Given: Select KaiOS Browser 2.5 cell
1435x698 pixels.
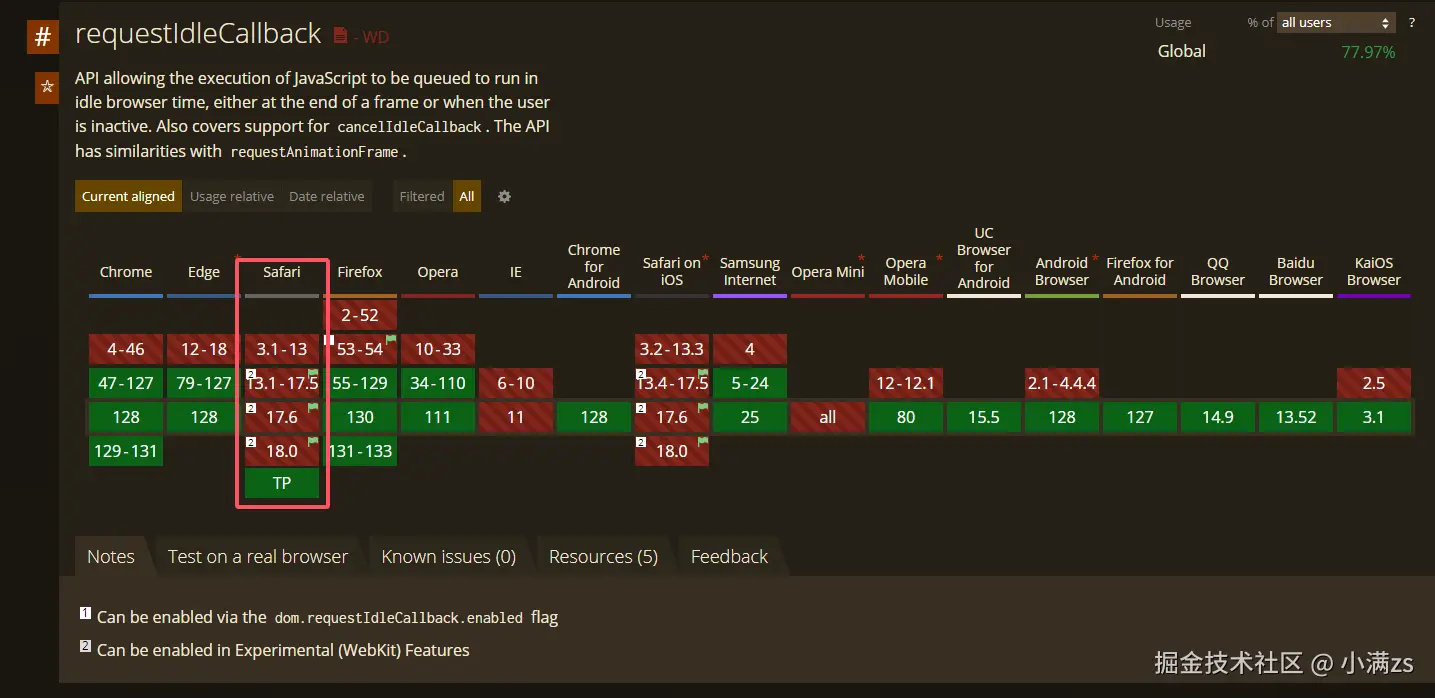Looking at the screenshot, I should click(1374, 383).
